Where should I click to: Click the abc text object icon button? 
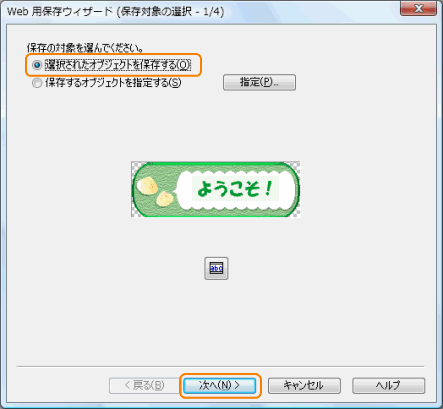(x=216, y=268)
